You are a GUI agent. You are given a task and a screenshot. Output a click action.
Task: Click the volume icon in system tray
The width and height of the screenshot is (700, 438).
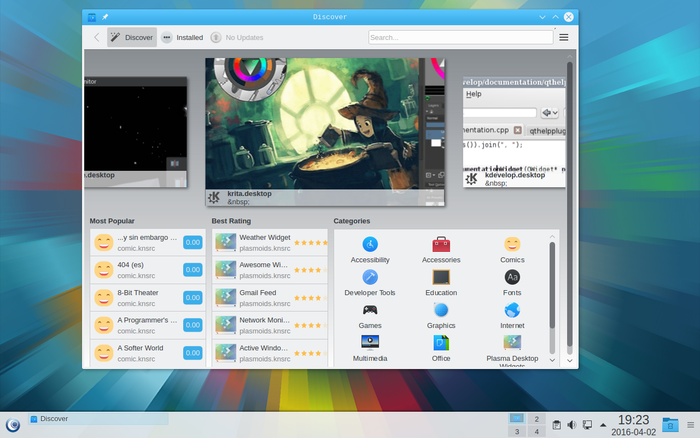(571, 425)
